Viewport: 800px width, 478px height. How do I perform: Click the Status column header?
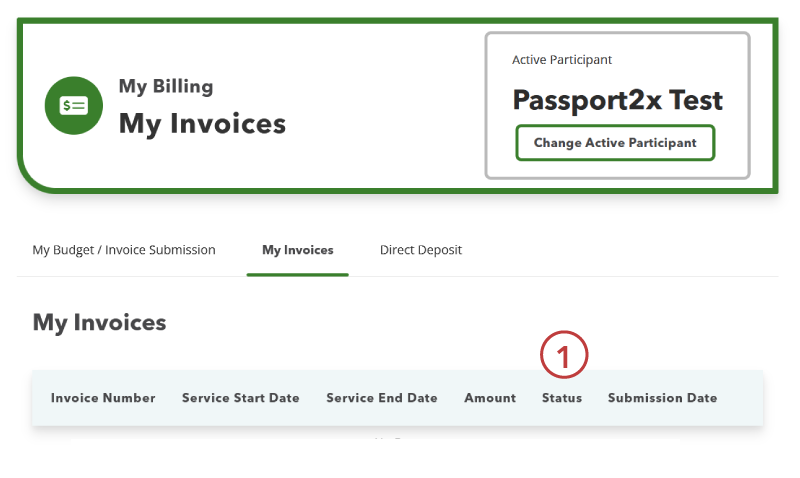[561, 398]
